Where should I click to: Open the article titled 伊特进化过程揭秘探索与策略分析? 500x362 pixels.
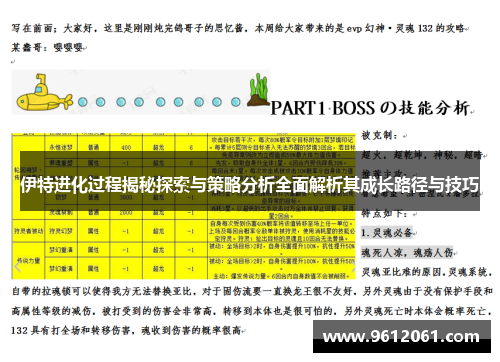[250, 185]
